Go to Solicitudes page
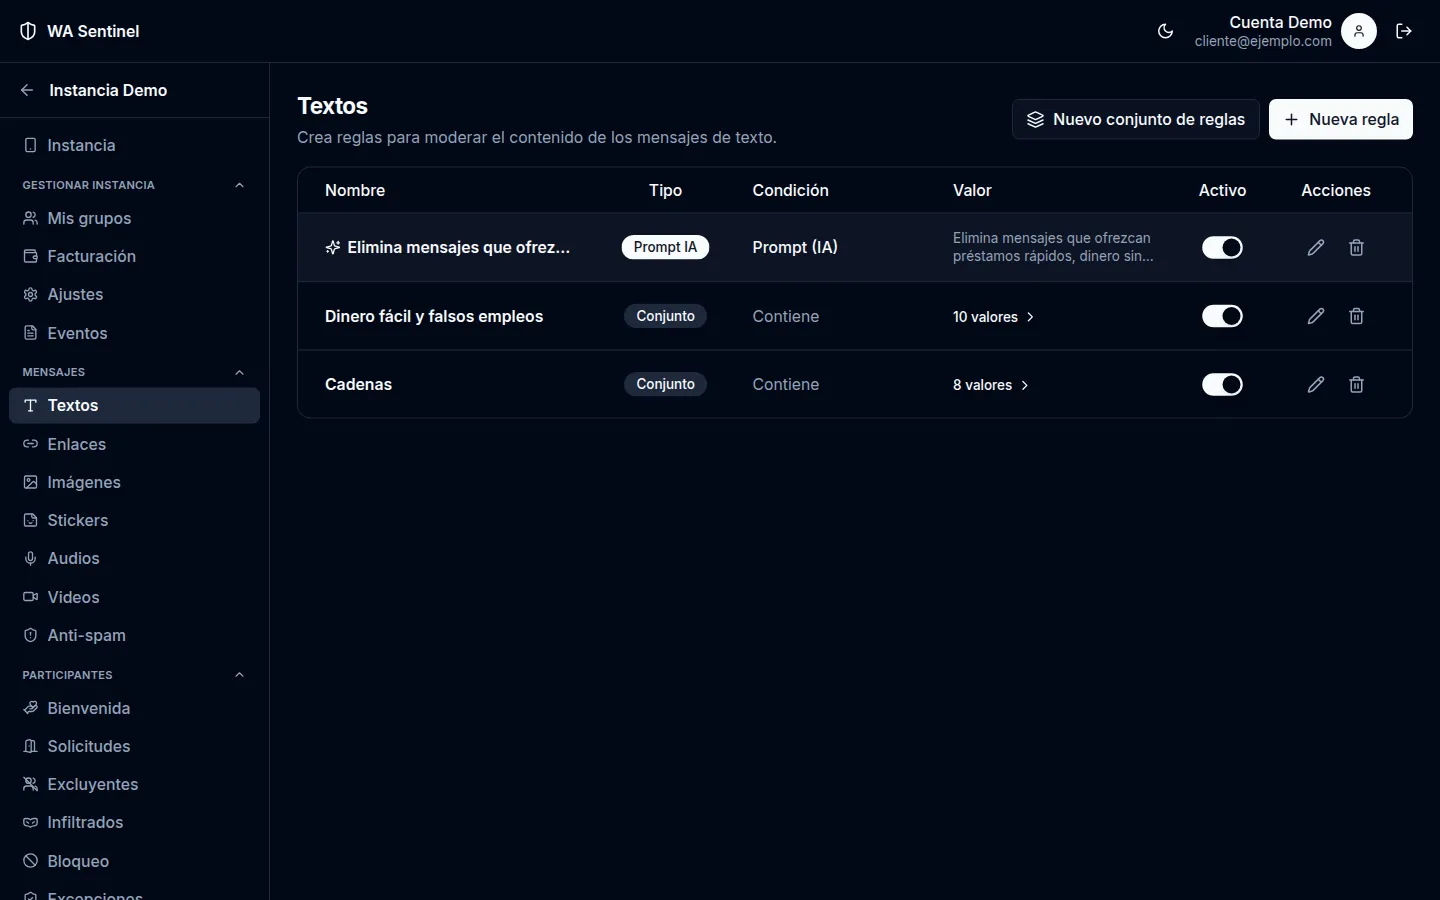Image resolution: width=1440 pixels, height=900 pixels. click(x=134, y=746)
